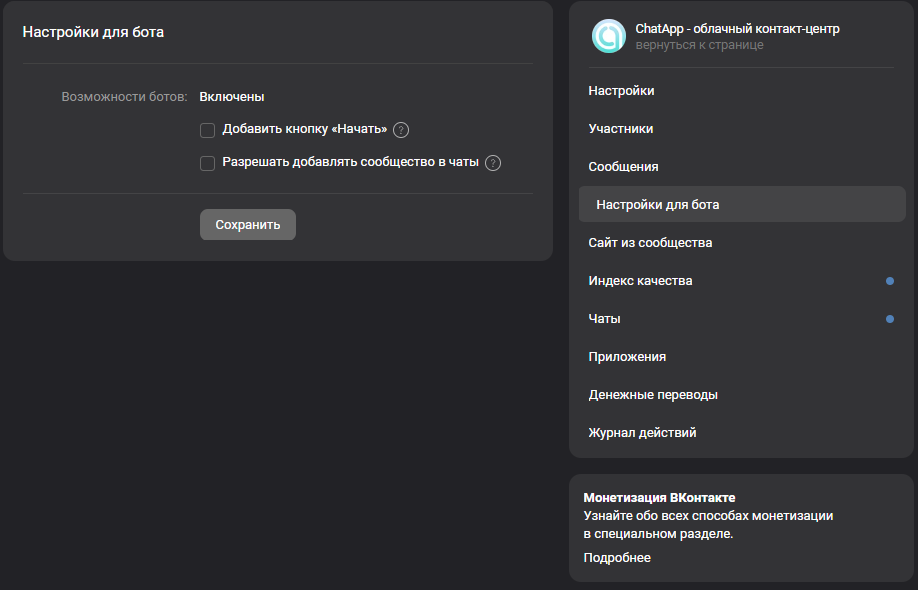The image size is (918, 590).
Task: Open Настройки in the sidebar menu
Action: [621, 91]
